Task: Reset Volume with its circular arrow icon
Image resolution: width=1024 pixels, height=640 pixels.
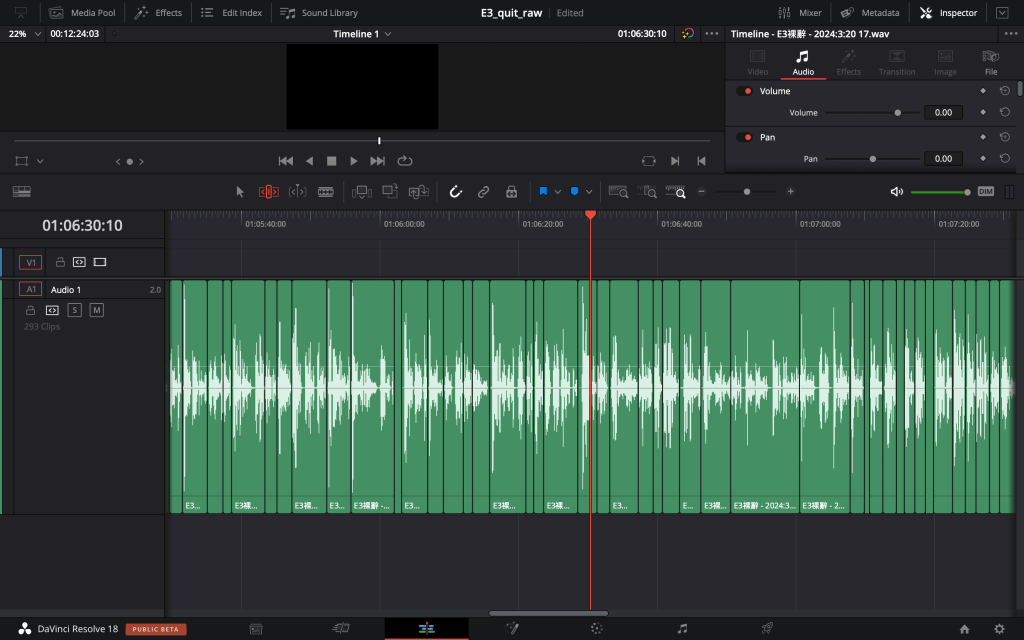Action: [1005, 91]
